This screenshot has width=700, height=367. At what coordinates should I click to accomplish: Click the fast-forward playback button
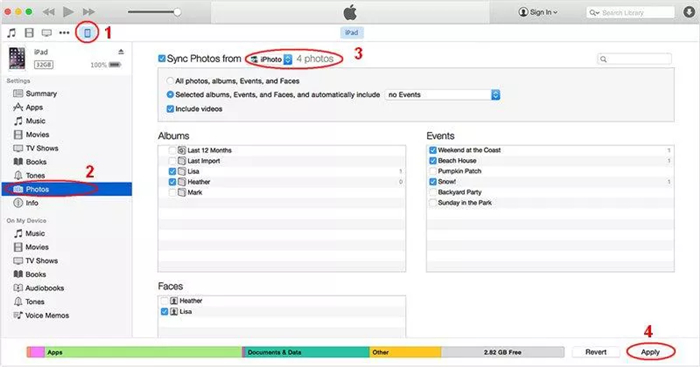pyautogui.click(x=89, y=12)
